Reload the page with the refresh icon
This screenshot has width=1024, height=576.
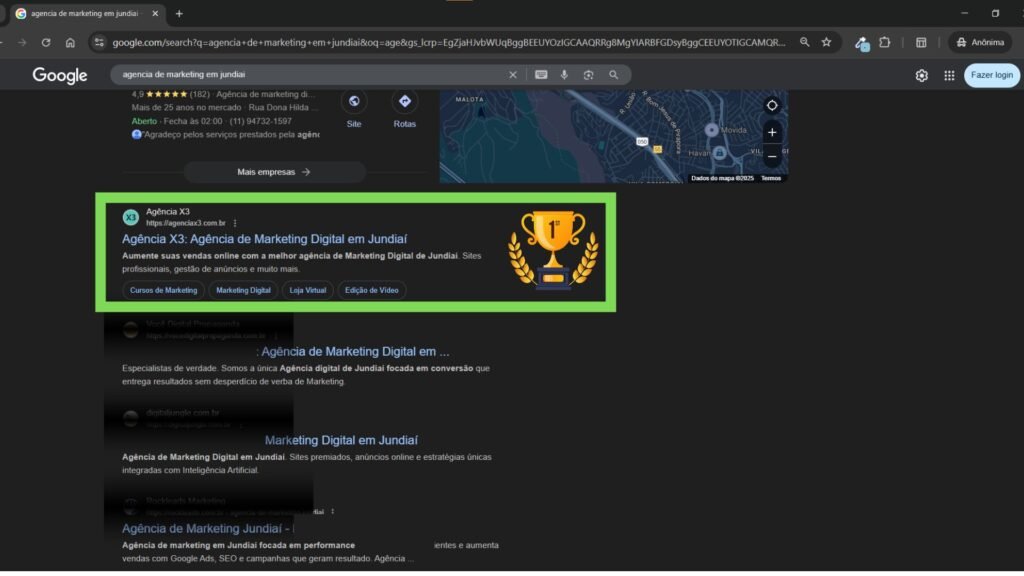click(46, 42)
